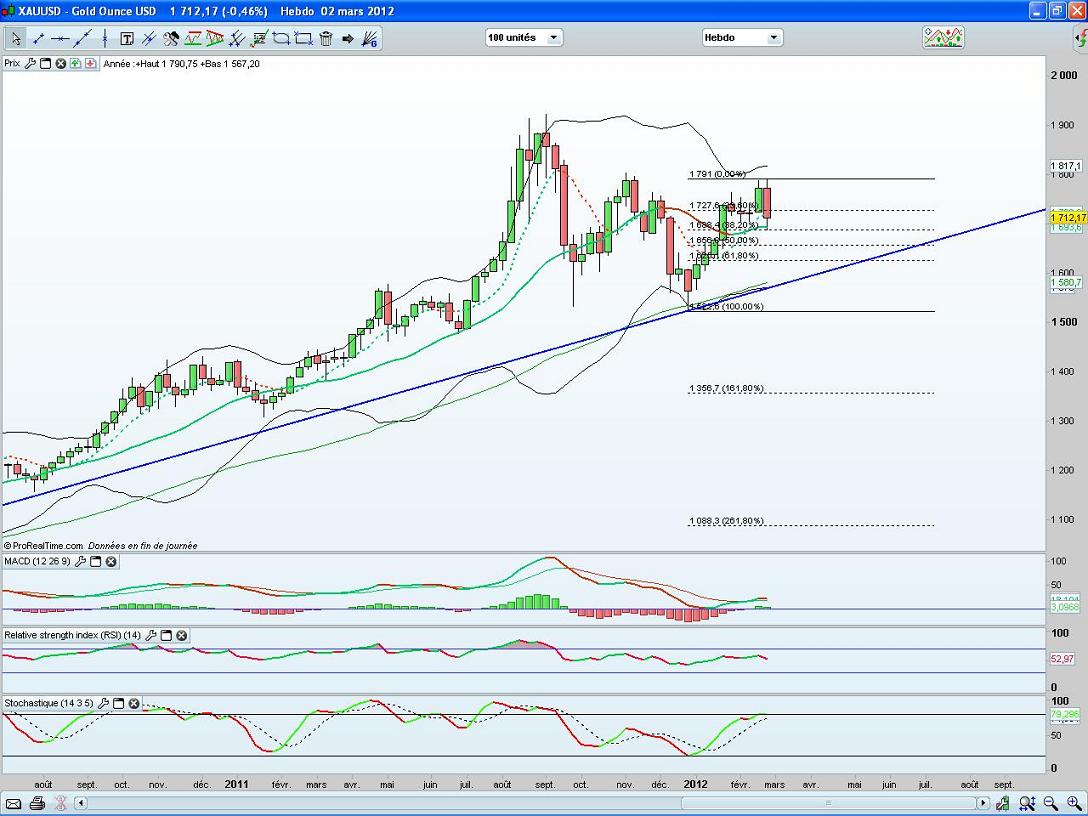
Task: Select the horizontal line drawing tool
Action: [60, 39]
